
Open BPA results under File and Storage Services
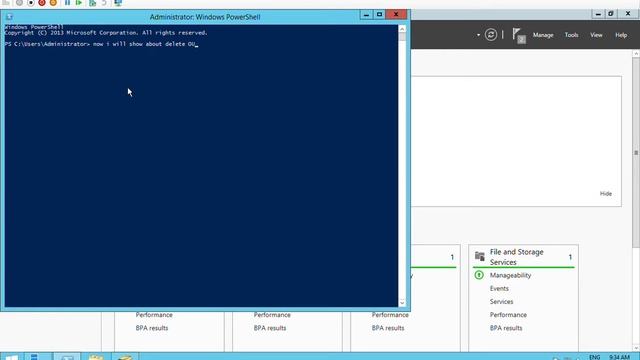point(506,328)
